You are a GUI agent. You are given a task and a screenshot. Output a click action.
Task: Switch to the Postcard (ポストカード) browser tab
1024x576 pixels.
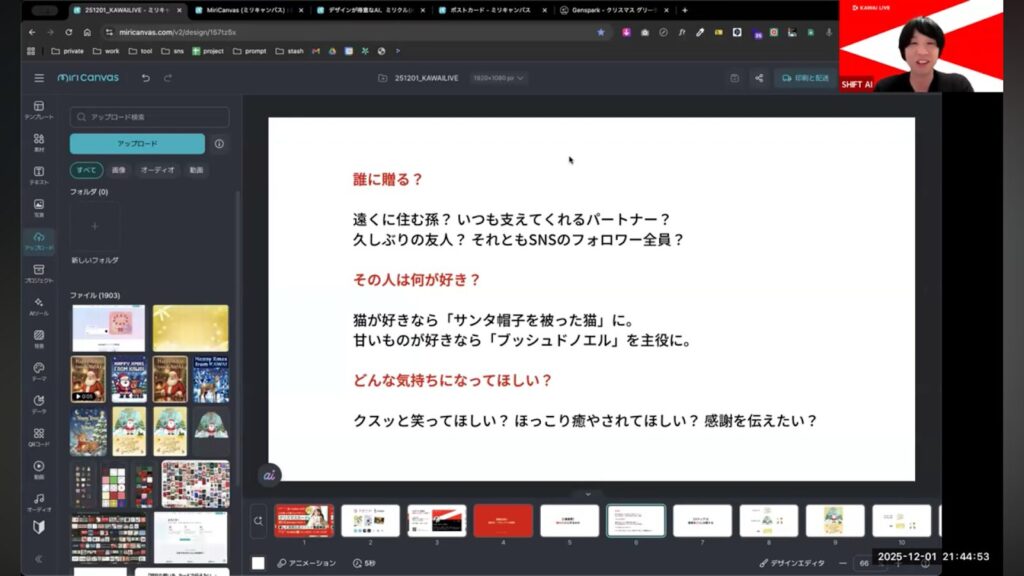(x=489, y=10)
